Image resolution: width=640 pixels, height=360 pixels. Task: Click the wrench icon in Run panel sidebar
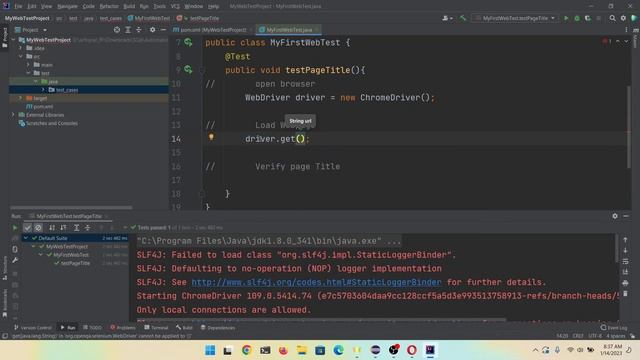(15, 260)
